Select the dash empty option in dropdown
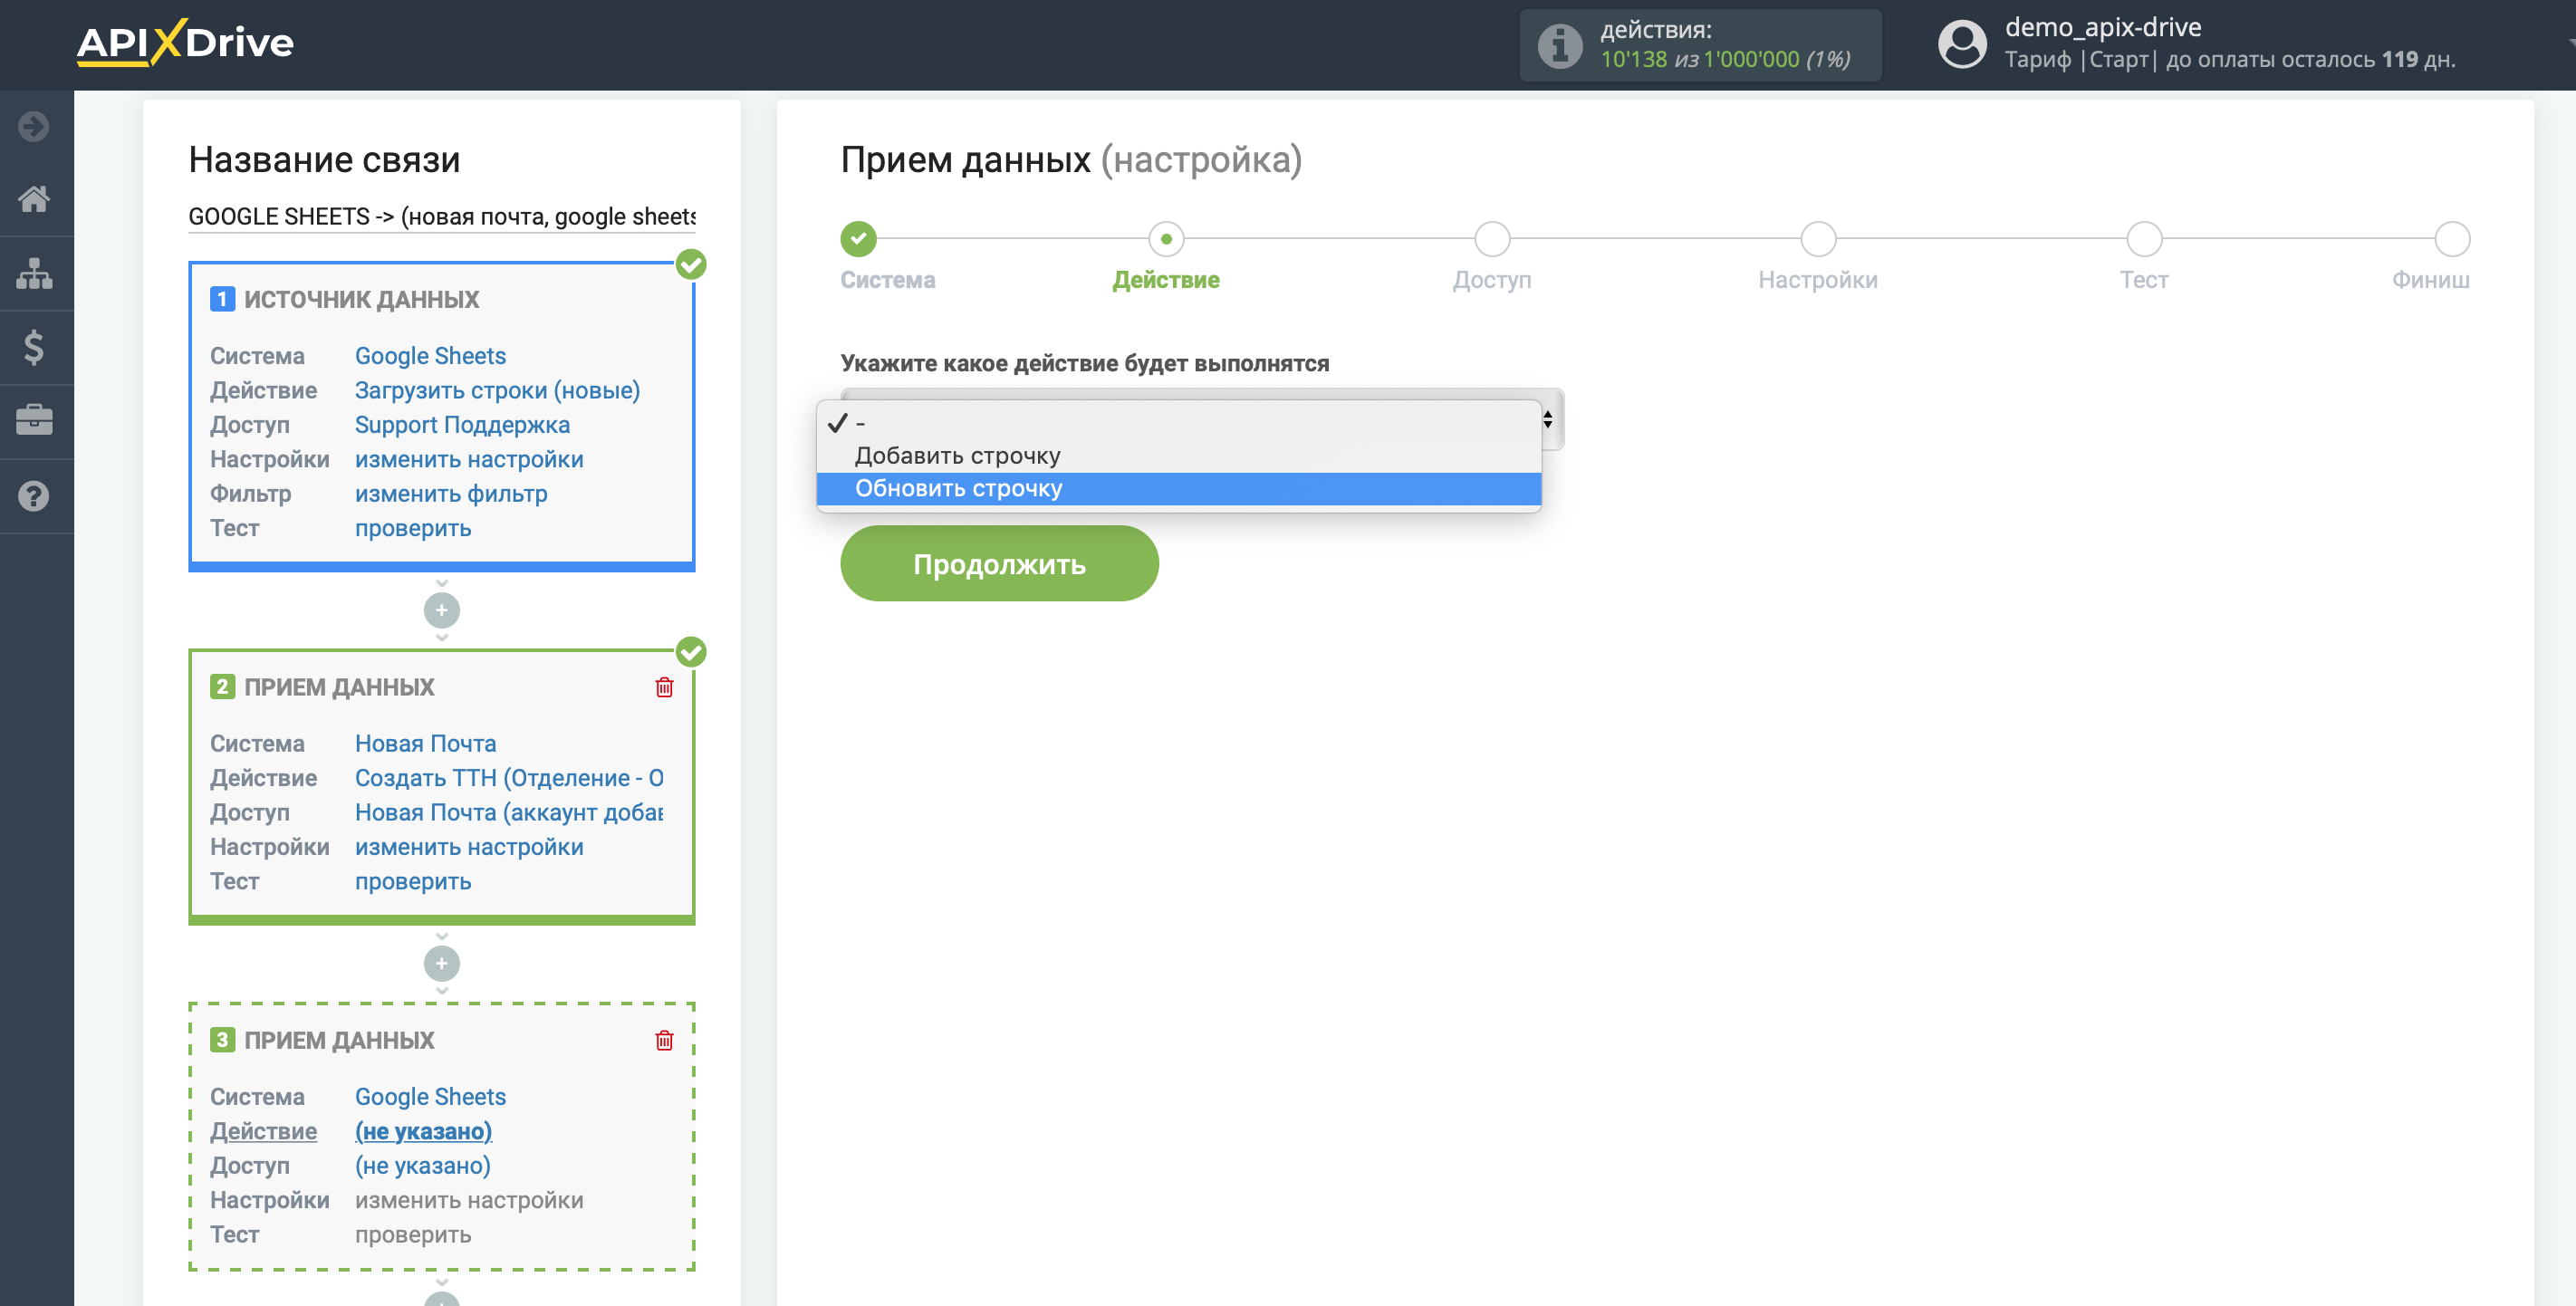2576x1306 pixels. coord(1178,423)
